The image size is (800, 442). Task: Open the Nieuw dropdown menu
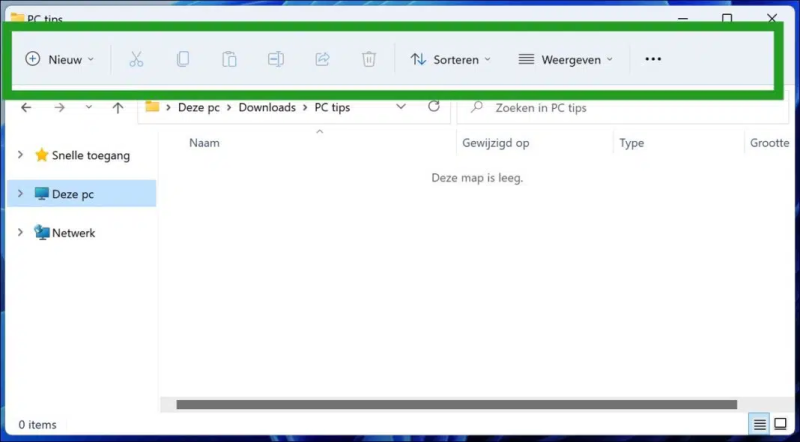(x=60, y=60)
